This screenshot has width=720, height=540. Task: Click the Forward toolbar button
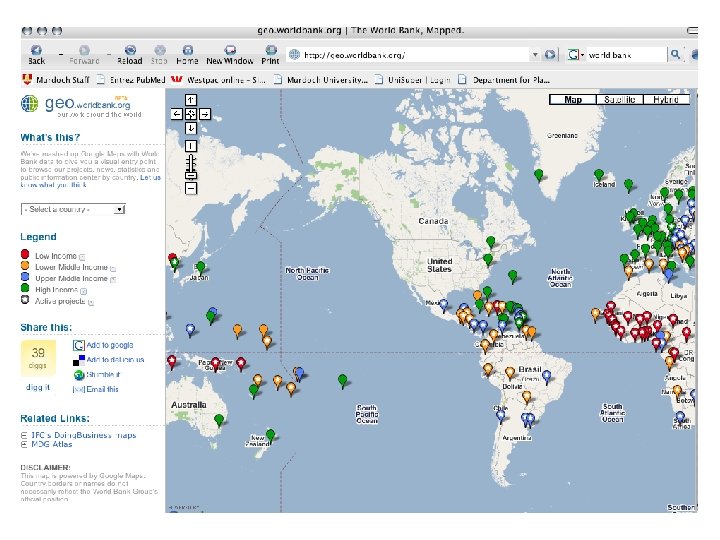84,55
